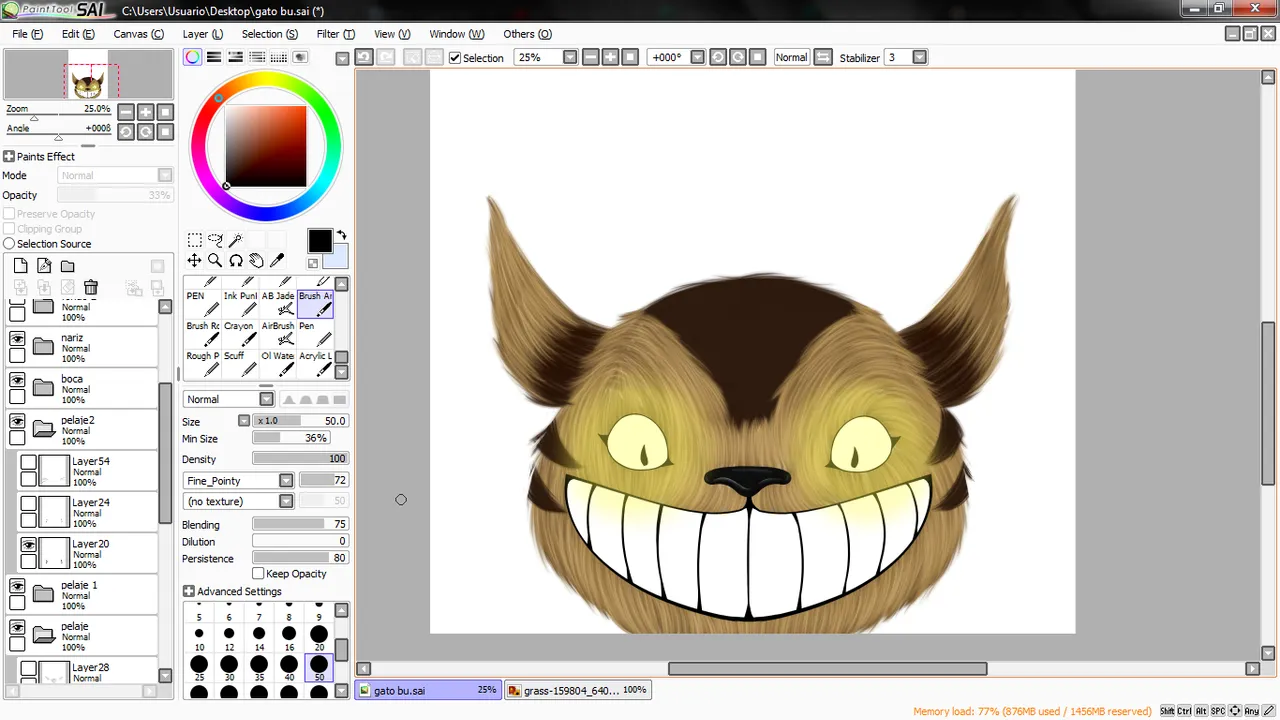Image resolution: width=1280 pixels, height=720 pixels.
Task: Open the Layer menu
Action: tap(202, 34)
